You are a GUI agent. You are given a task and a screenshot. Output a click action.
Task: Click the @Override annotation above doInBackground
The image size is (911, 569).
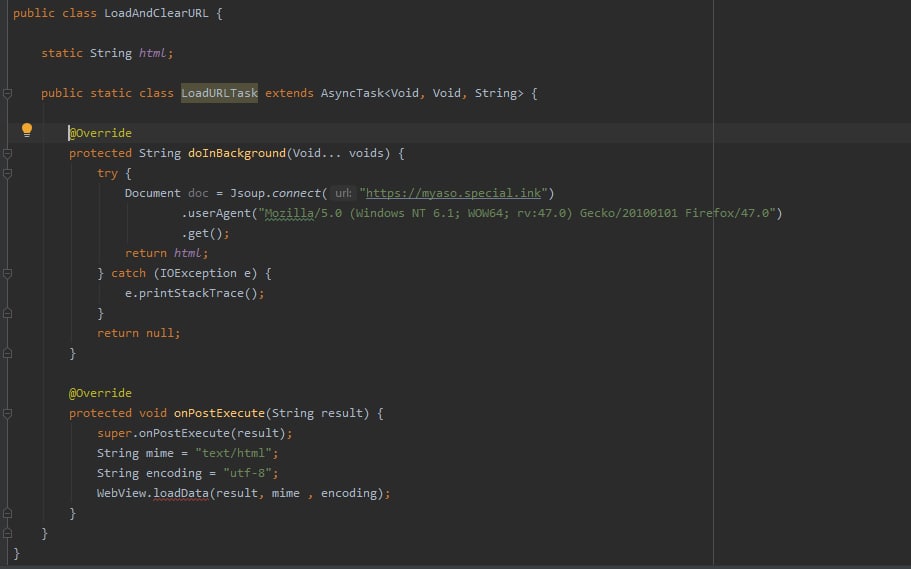[x=100, y=133]
